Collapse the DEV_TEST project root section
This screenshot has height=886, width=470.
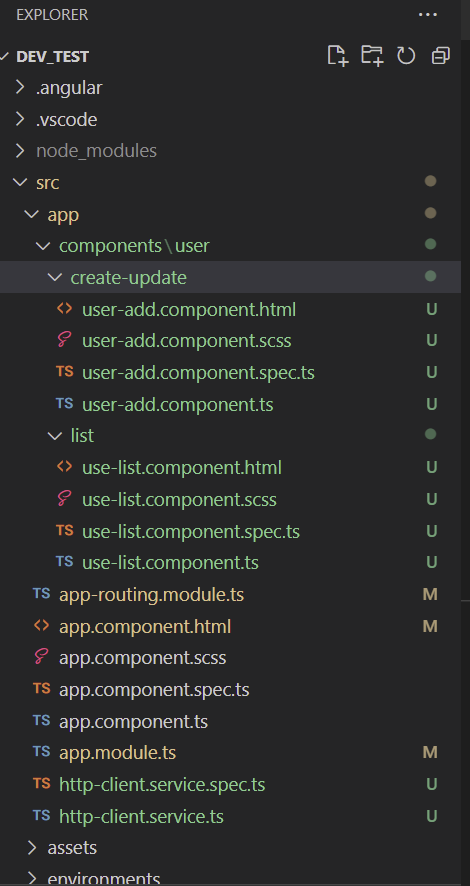[230, 56]
